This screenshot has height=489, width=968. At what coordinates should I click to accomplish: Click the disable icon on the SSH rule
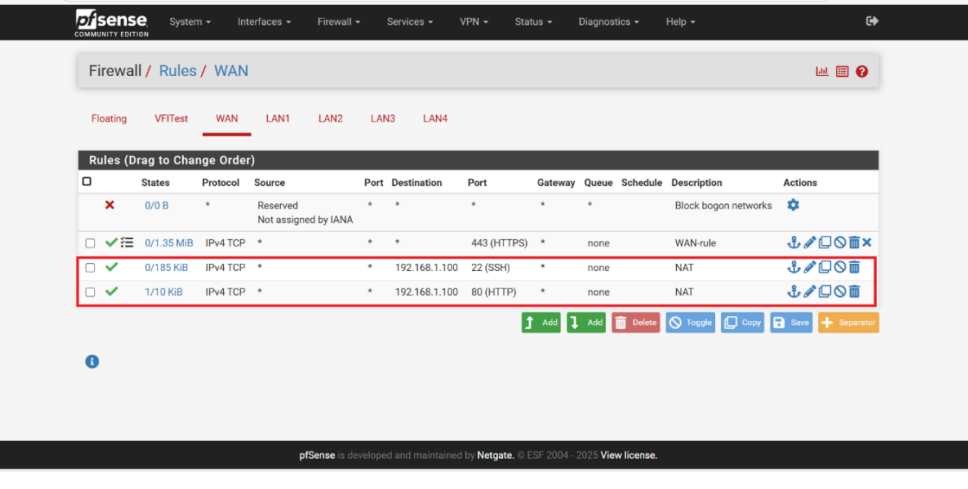click(x=840, y=267)
